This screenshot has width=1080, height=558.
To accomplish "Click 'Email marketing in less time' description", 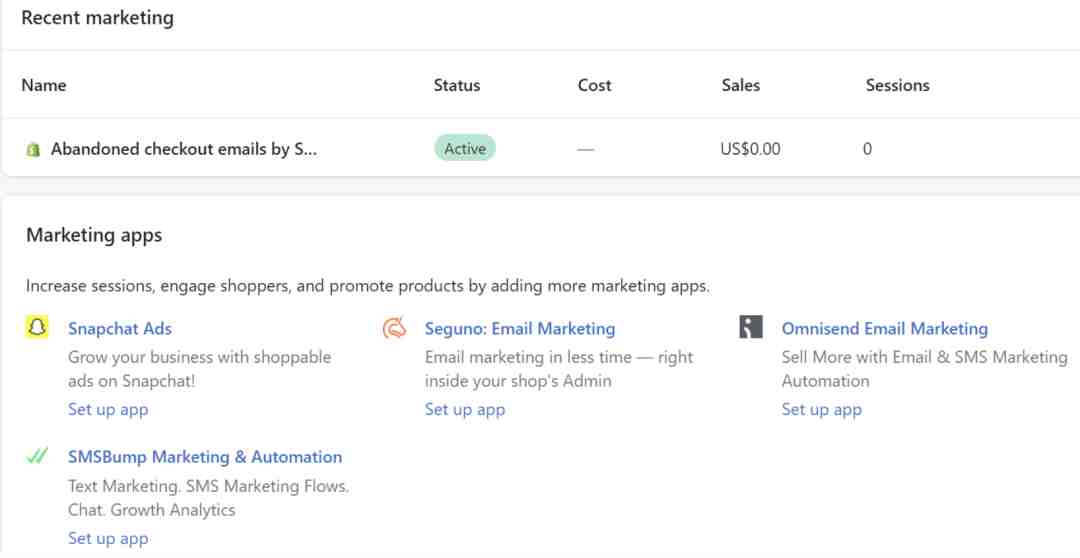I will (x=559, y=369).
